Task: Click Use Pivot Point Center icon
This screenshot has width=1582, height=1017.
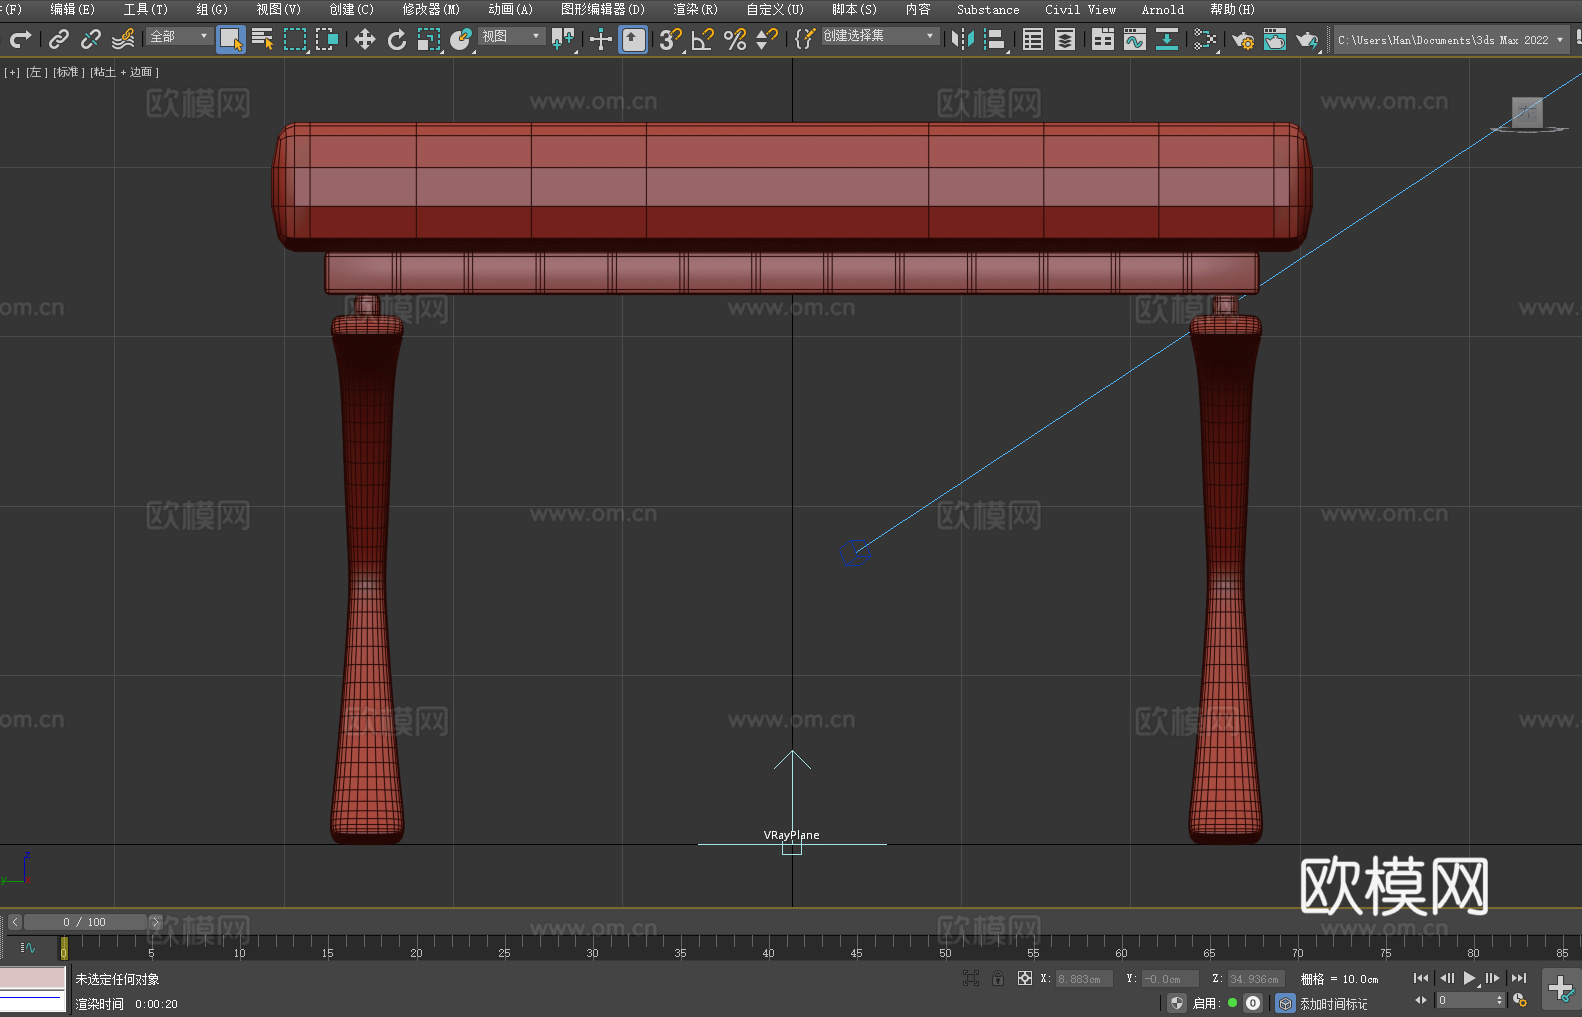Action: [x=563, y=39]
